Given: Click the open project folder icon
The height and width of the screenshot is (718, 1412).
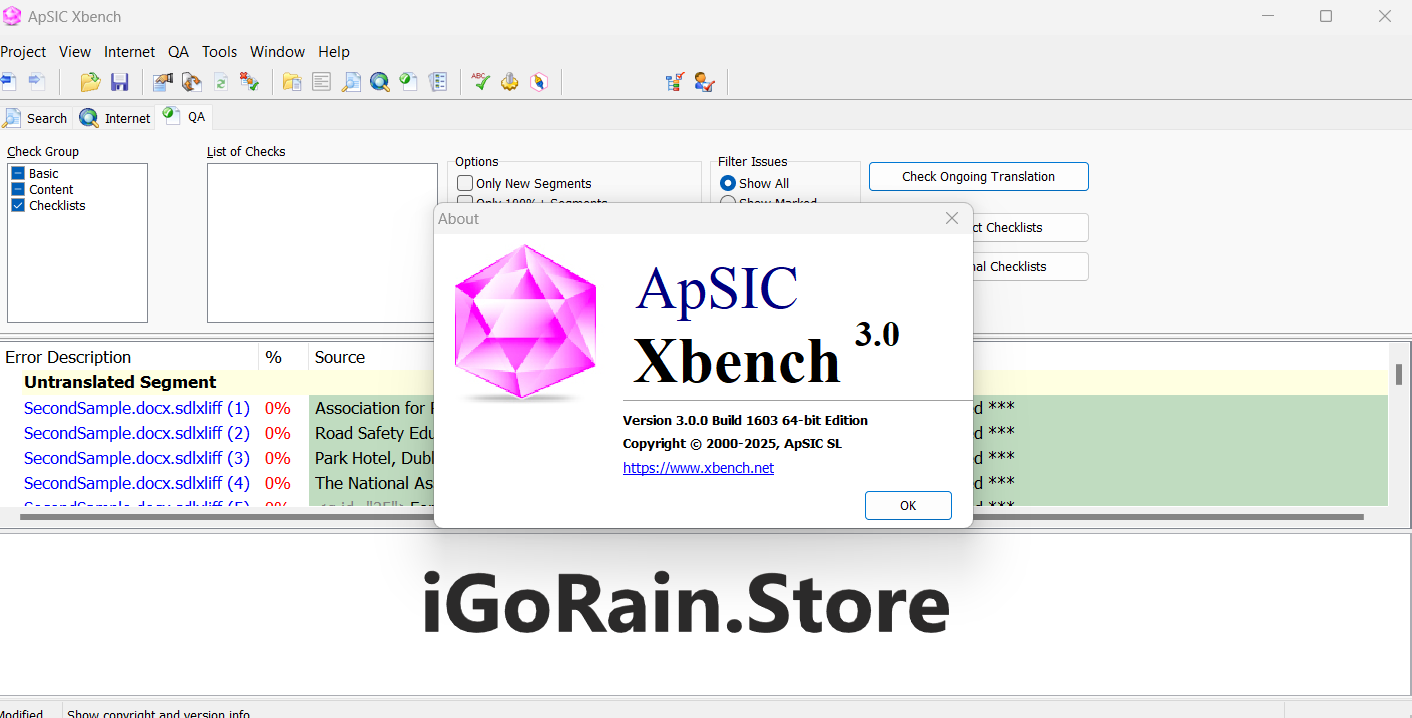Looking at the screenshot, I should click(90, 82).
